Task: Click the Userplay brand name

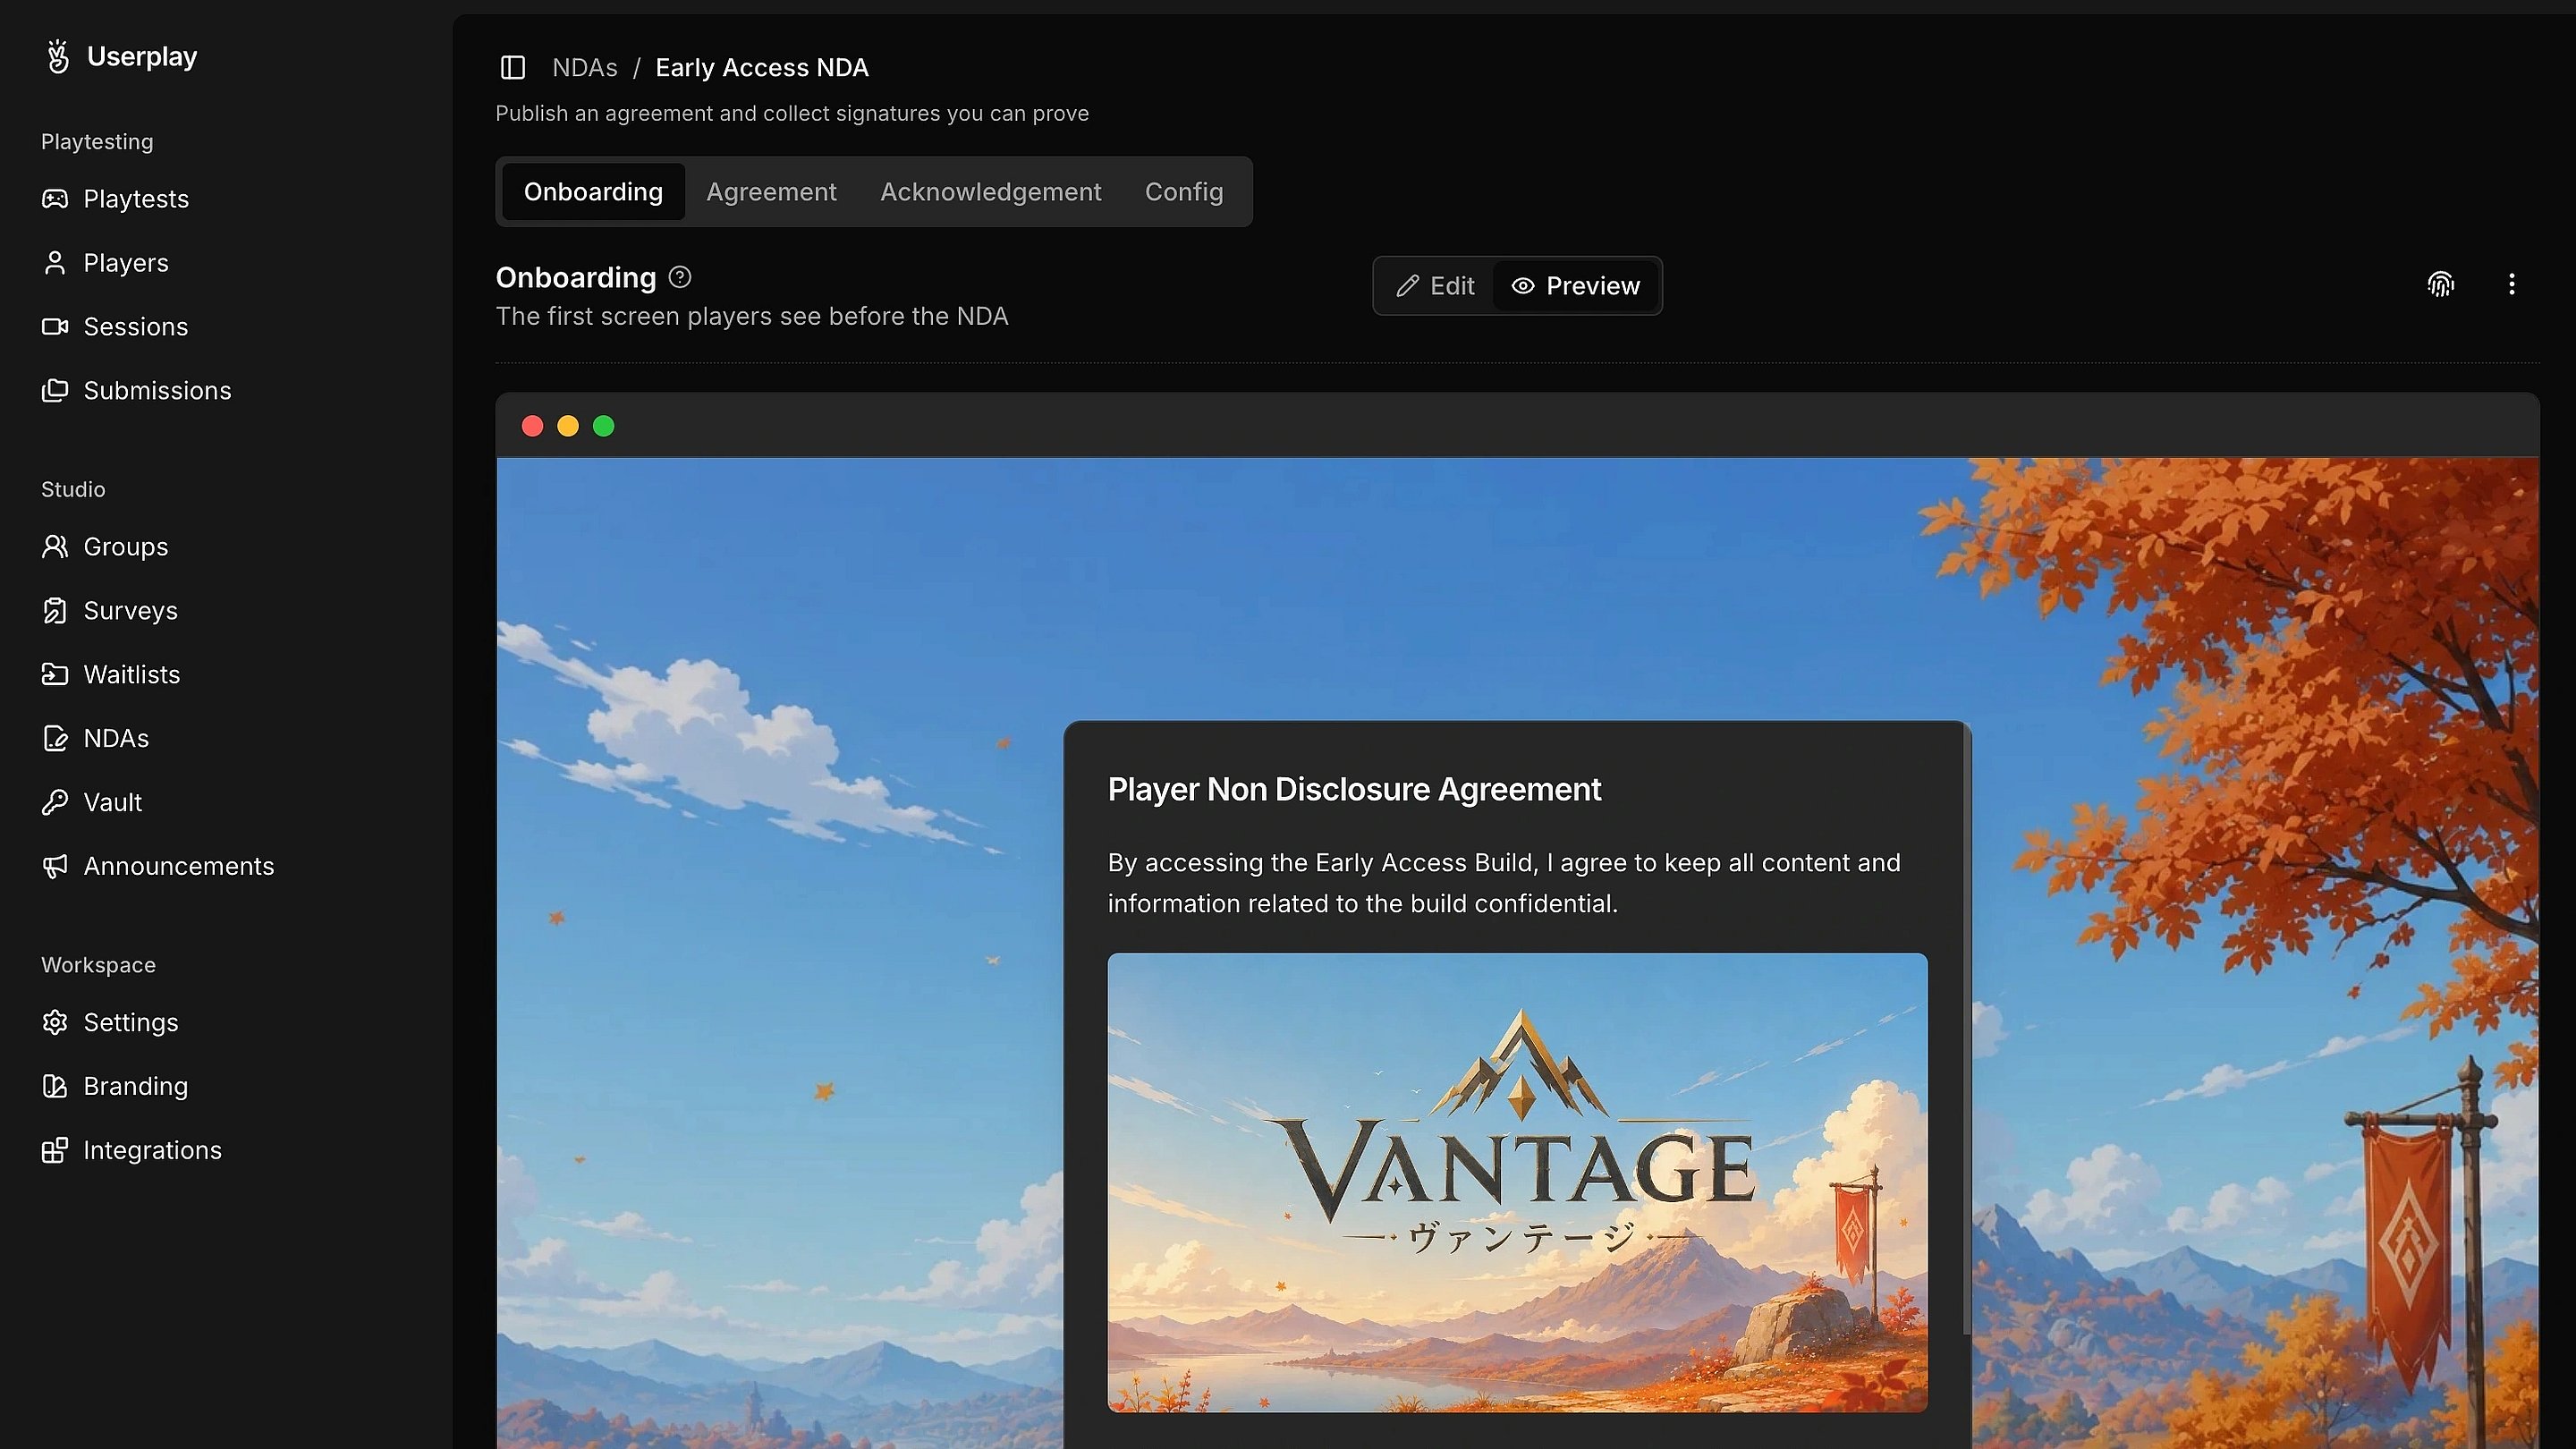Action: click(142, 56)
